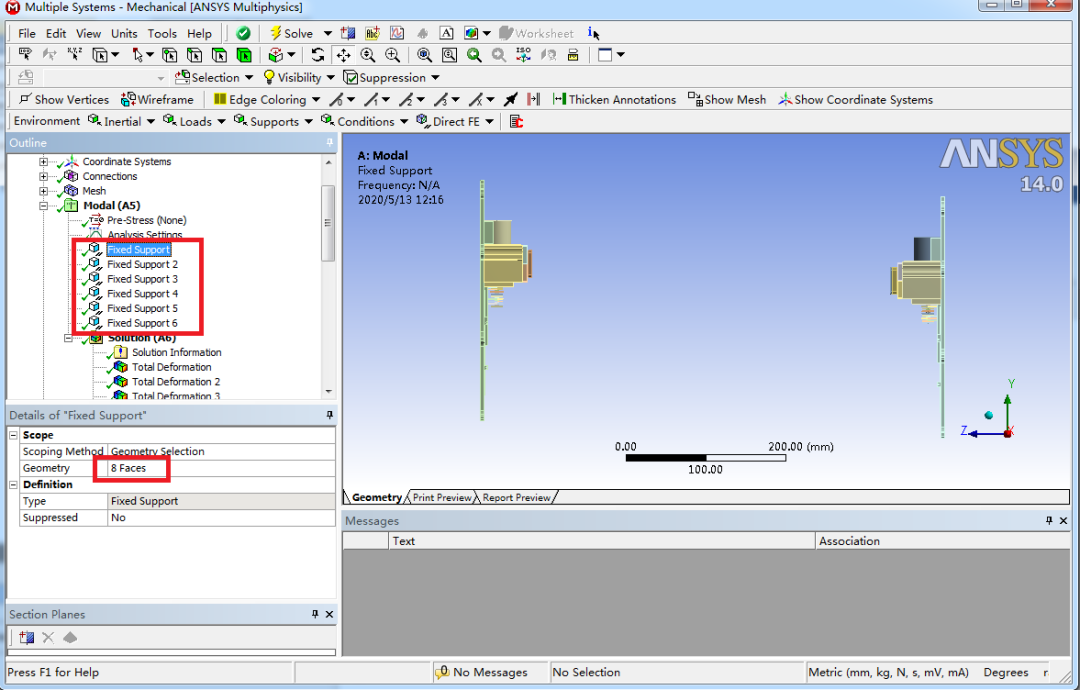Open the Edit menu
This screenshot has width=1080, height=690.
coord(56,33)
